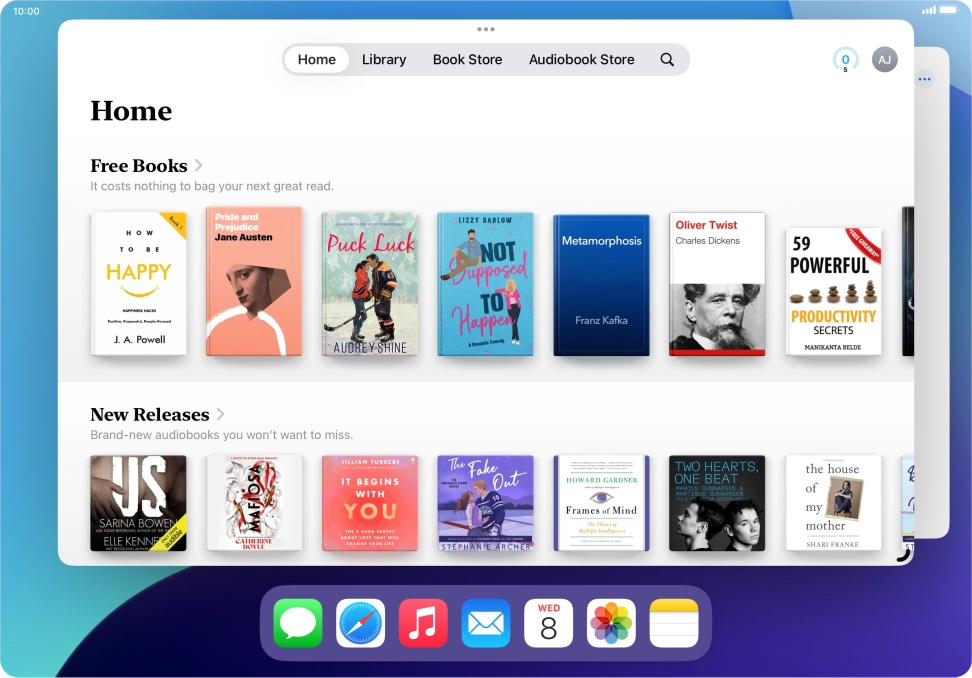Open the Music app

pos(423,622)
